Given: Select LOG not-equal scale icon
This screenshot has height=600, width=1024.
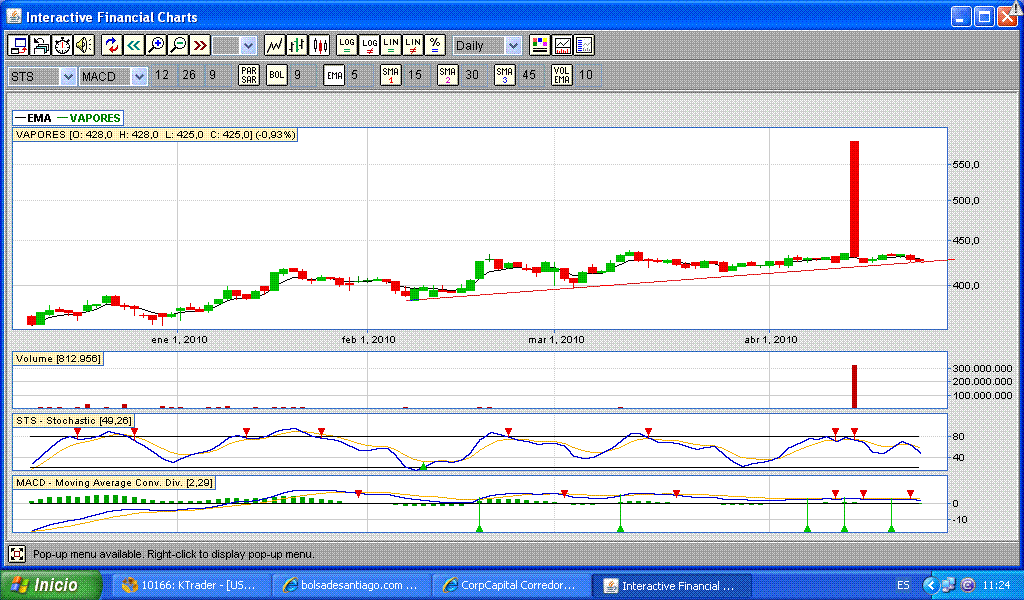Looking at the screenshot, I should coord(369,45).
